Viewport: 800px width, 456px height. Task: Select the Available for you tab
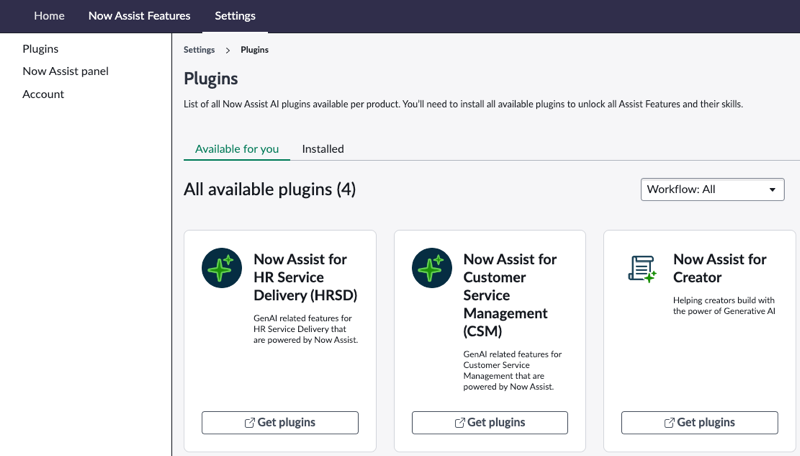tap(237, 149)
